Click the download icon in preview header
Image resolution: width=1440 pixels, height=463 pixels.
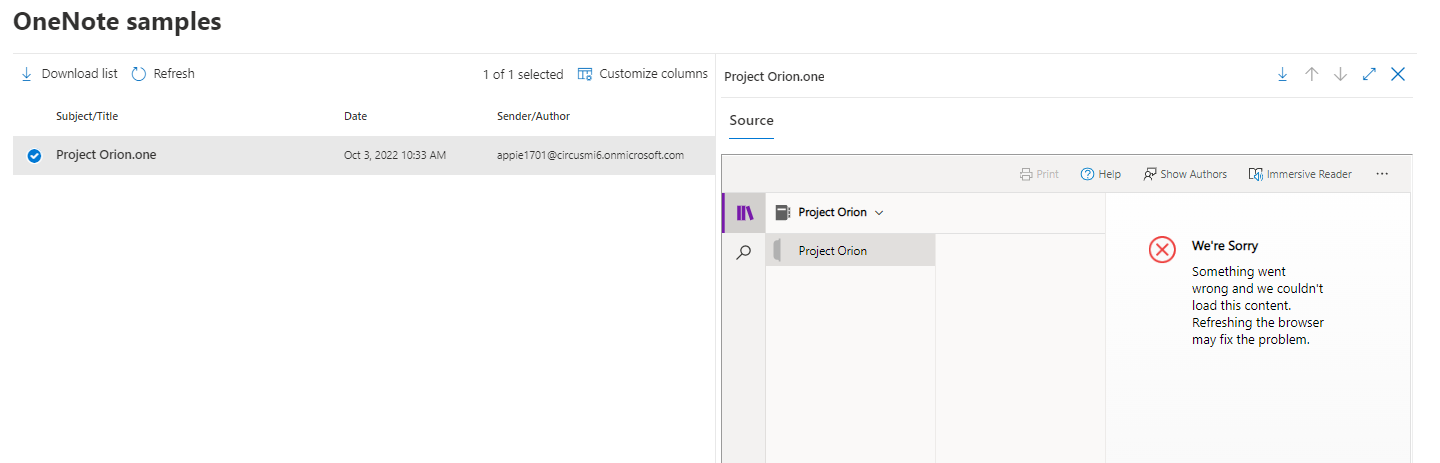pyautogui.click(x=1282, y=75)
